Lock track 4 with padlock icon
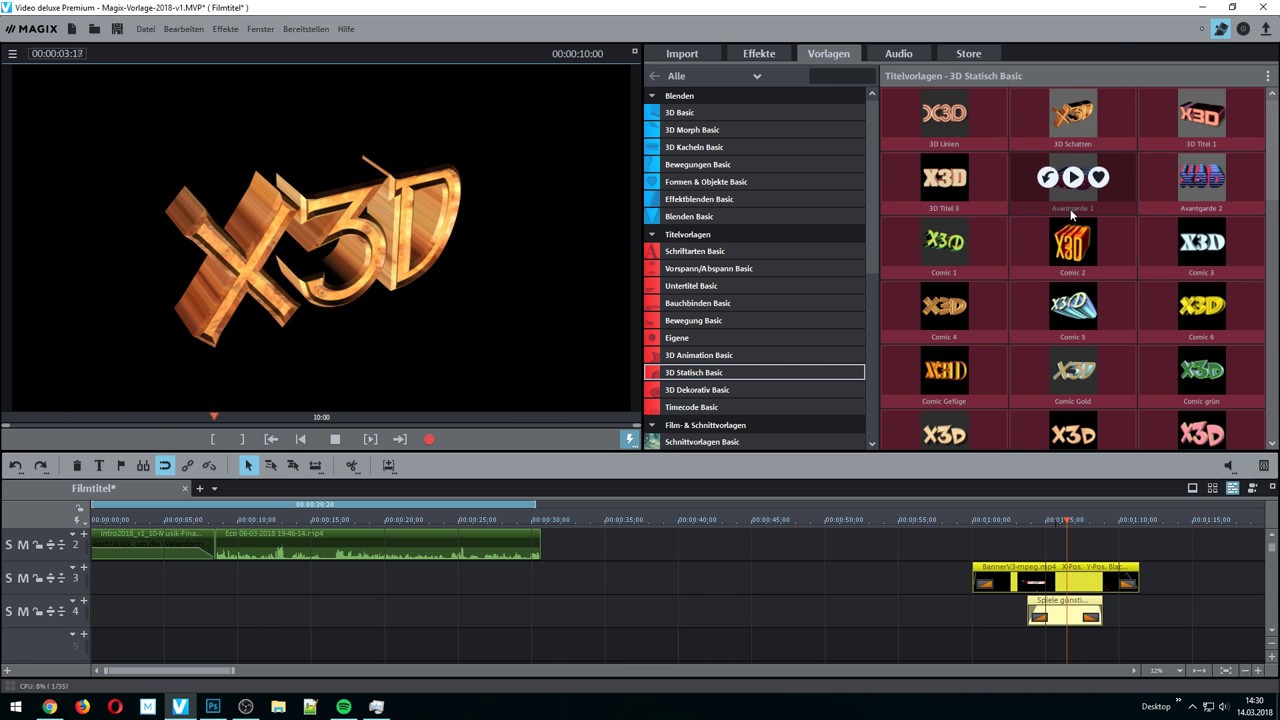Viewport: 1280px width, 720px height. click(37, 611)
